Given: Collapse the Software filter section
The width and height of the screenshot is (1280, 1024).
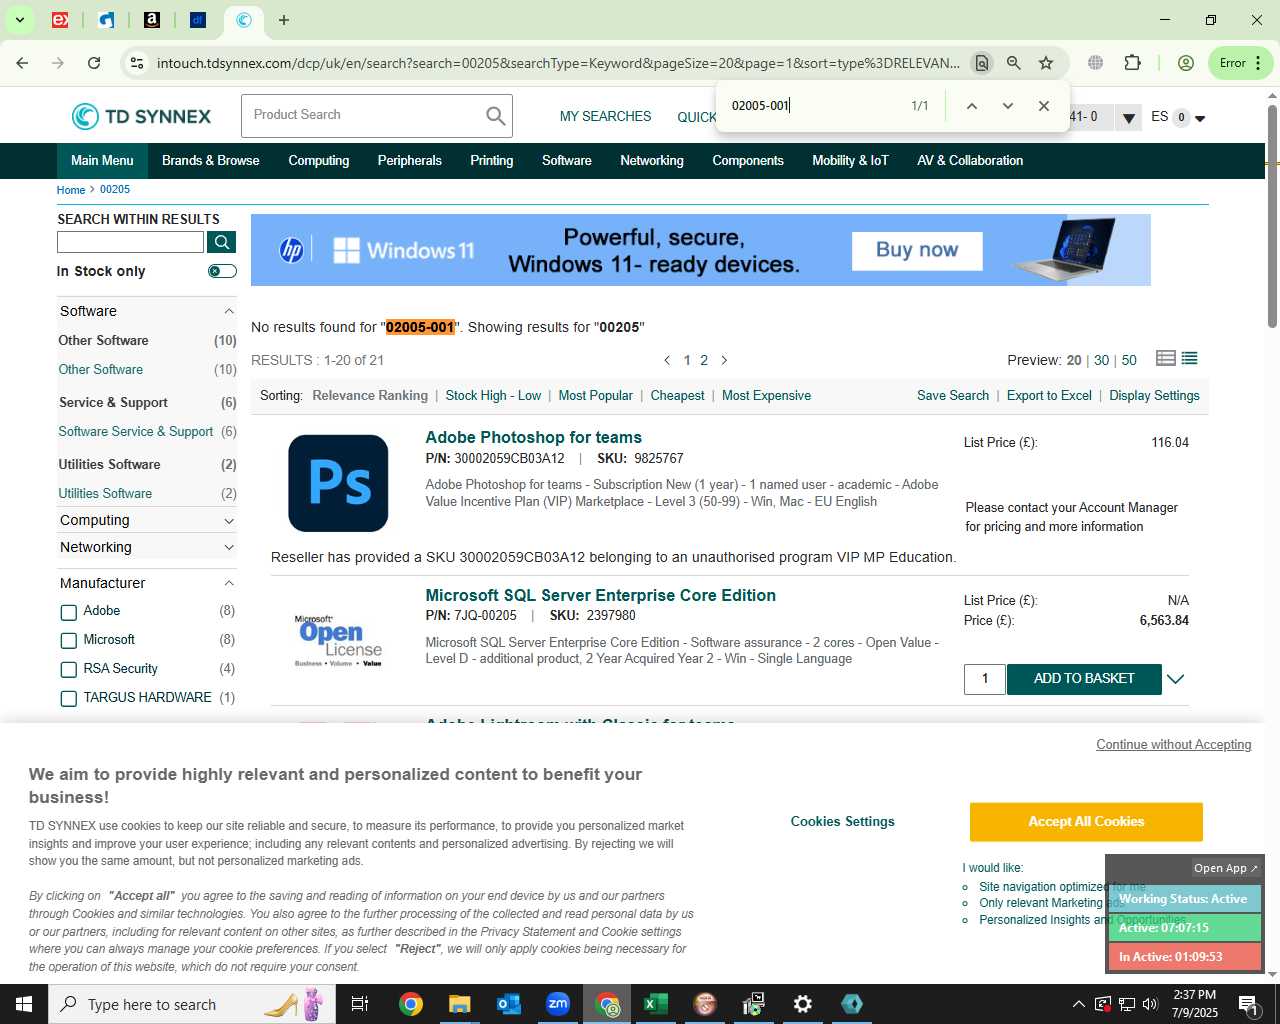Looking at the screenshot, I should point(229,312).
